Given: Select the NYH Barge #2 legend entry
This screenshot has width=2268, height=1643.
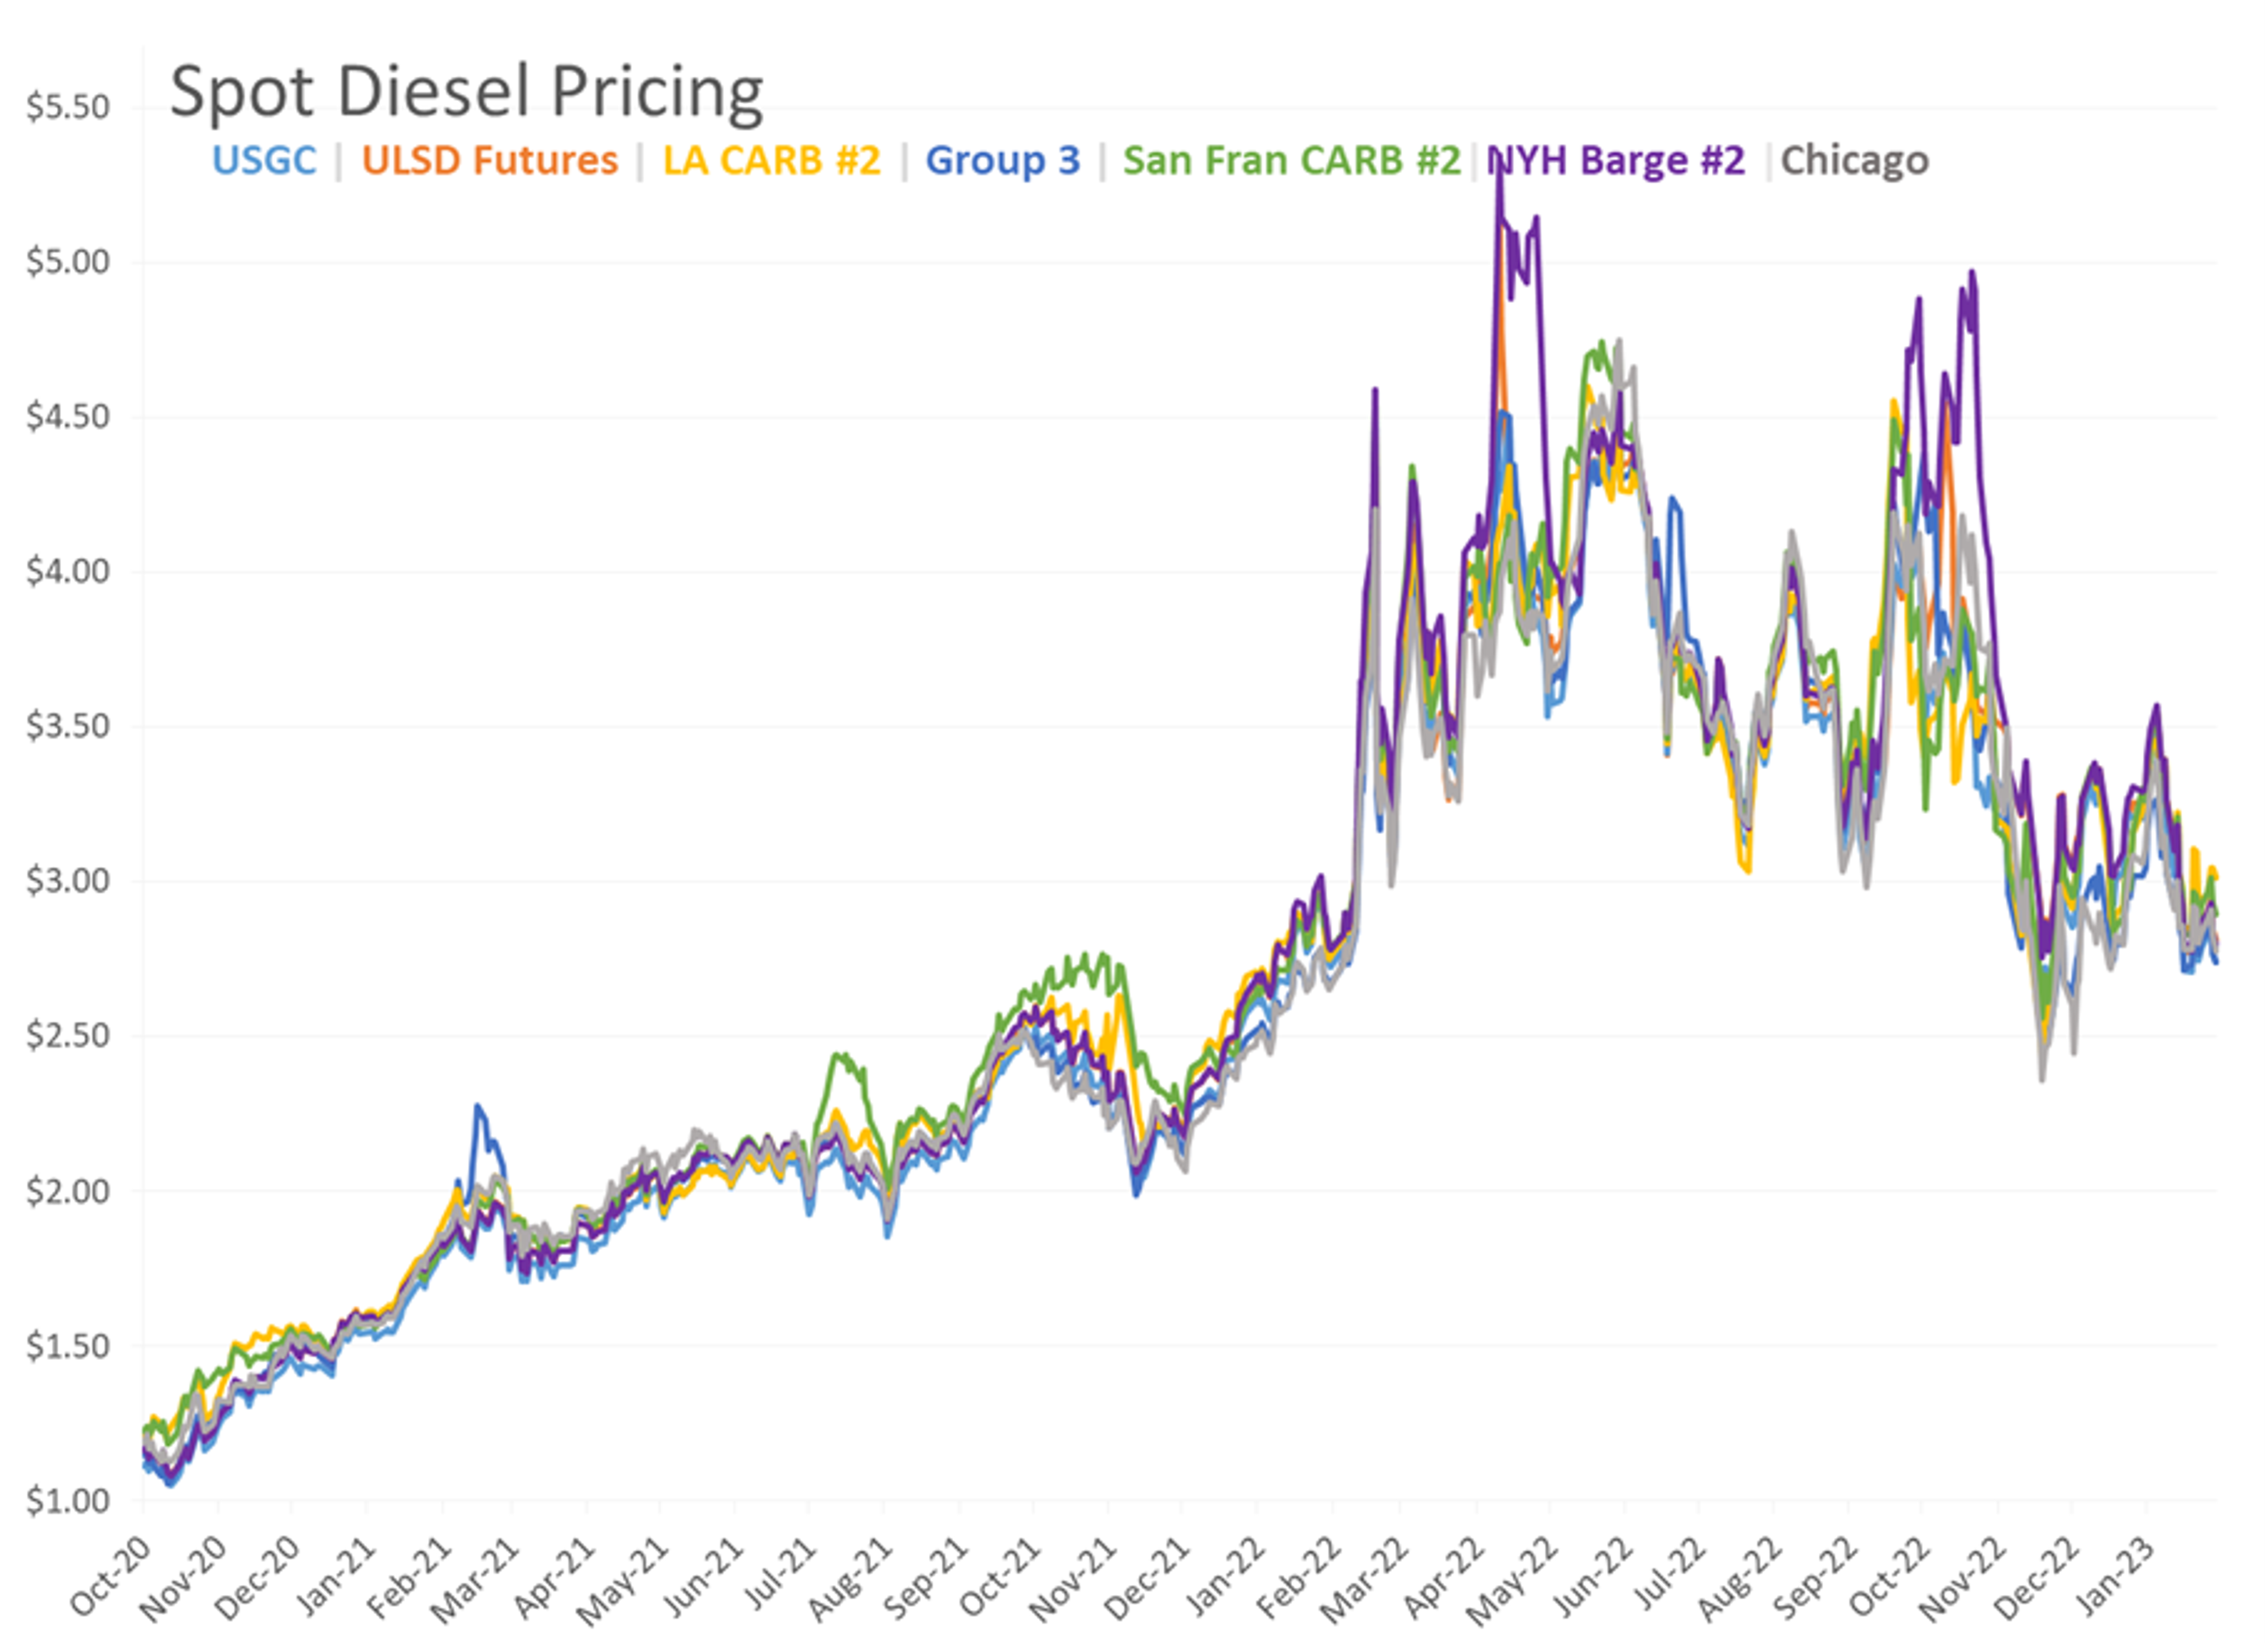Looking at the screenshot, I should point(1616,161).
